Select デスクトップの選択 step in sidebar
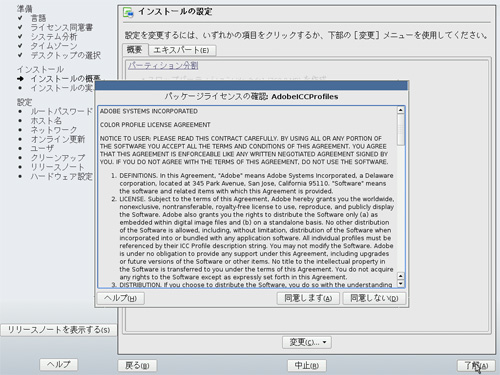This screenshot has width=500, height=375. 66,55
